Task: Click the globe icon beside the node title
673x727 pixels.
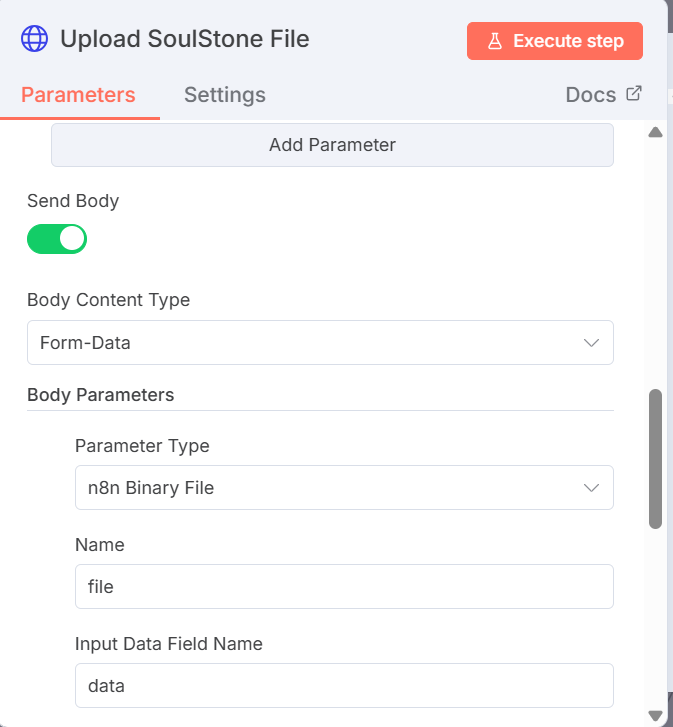Action: [35, 40]
